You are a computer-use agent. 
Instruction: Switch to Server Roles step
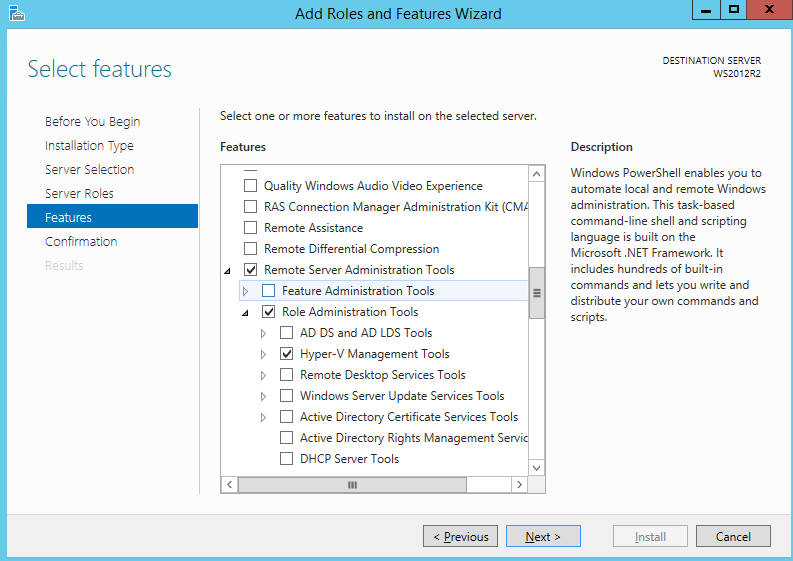click(79, 193)
